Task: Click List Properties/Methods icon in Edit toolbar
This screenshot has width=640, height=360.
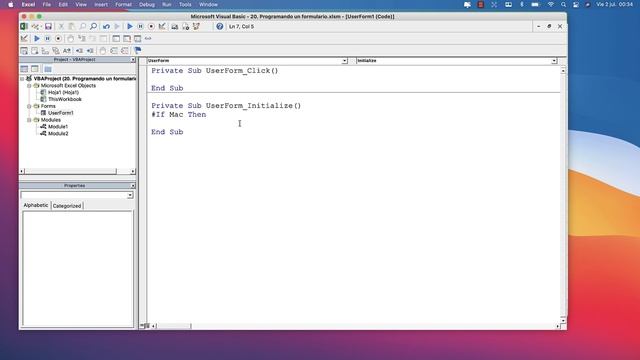Action: pyautogui.click(x=24, y=51)
